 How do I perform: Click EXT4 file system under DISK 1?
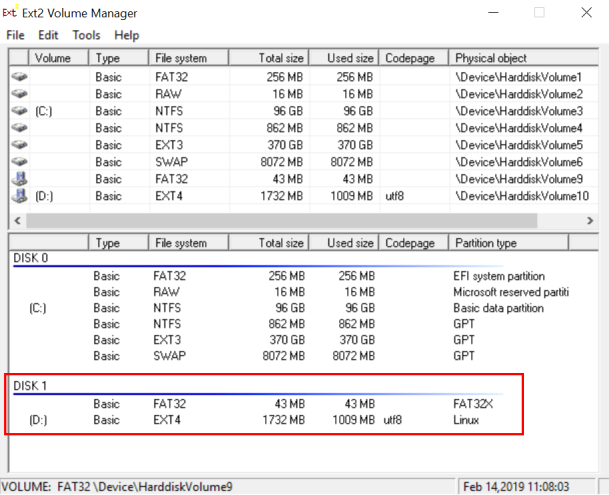167,420
